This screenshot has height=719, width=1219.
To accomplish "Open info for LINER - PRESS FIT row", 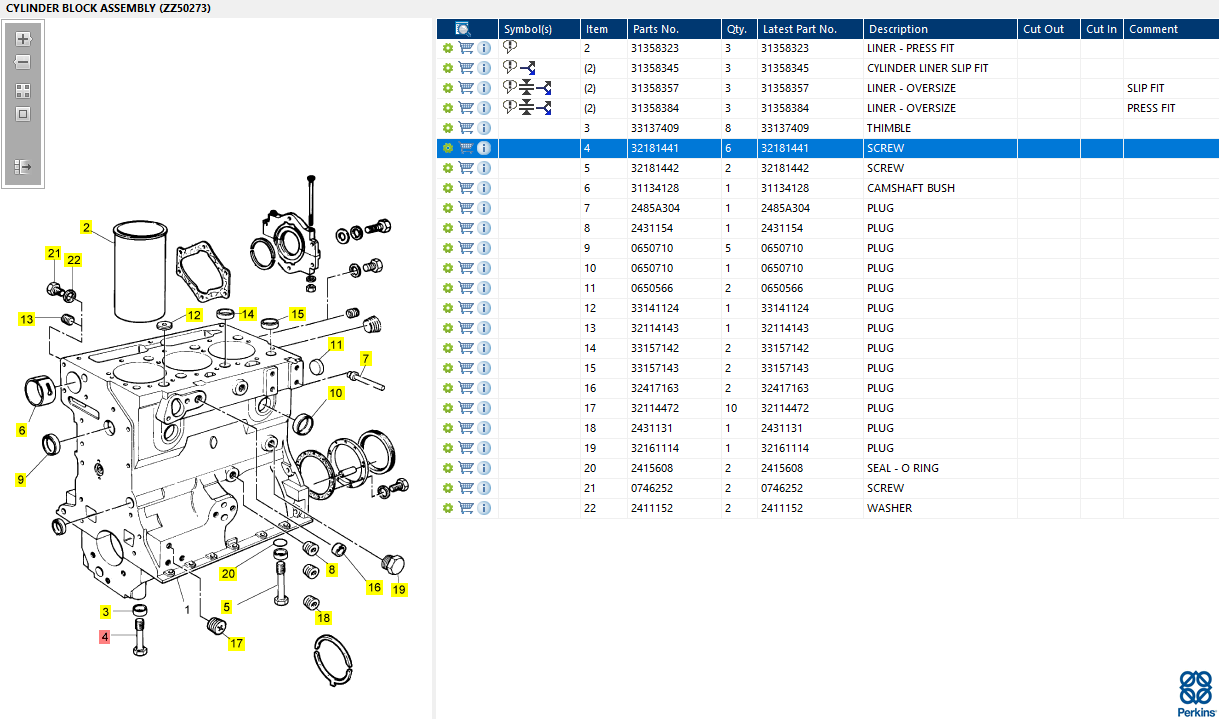I will (484, 48).
